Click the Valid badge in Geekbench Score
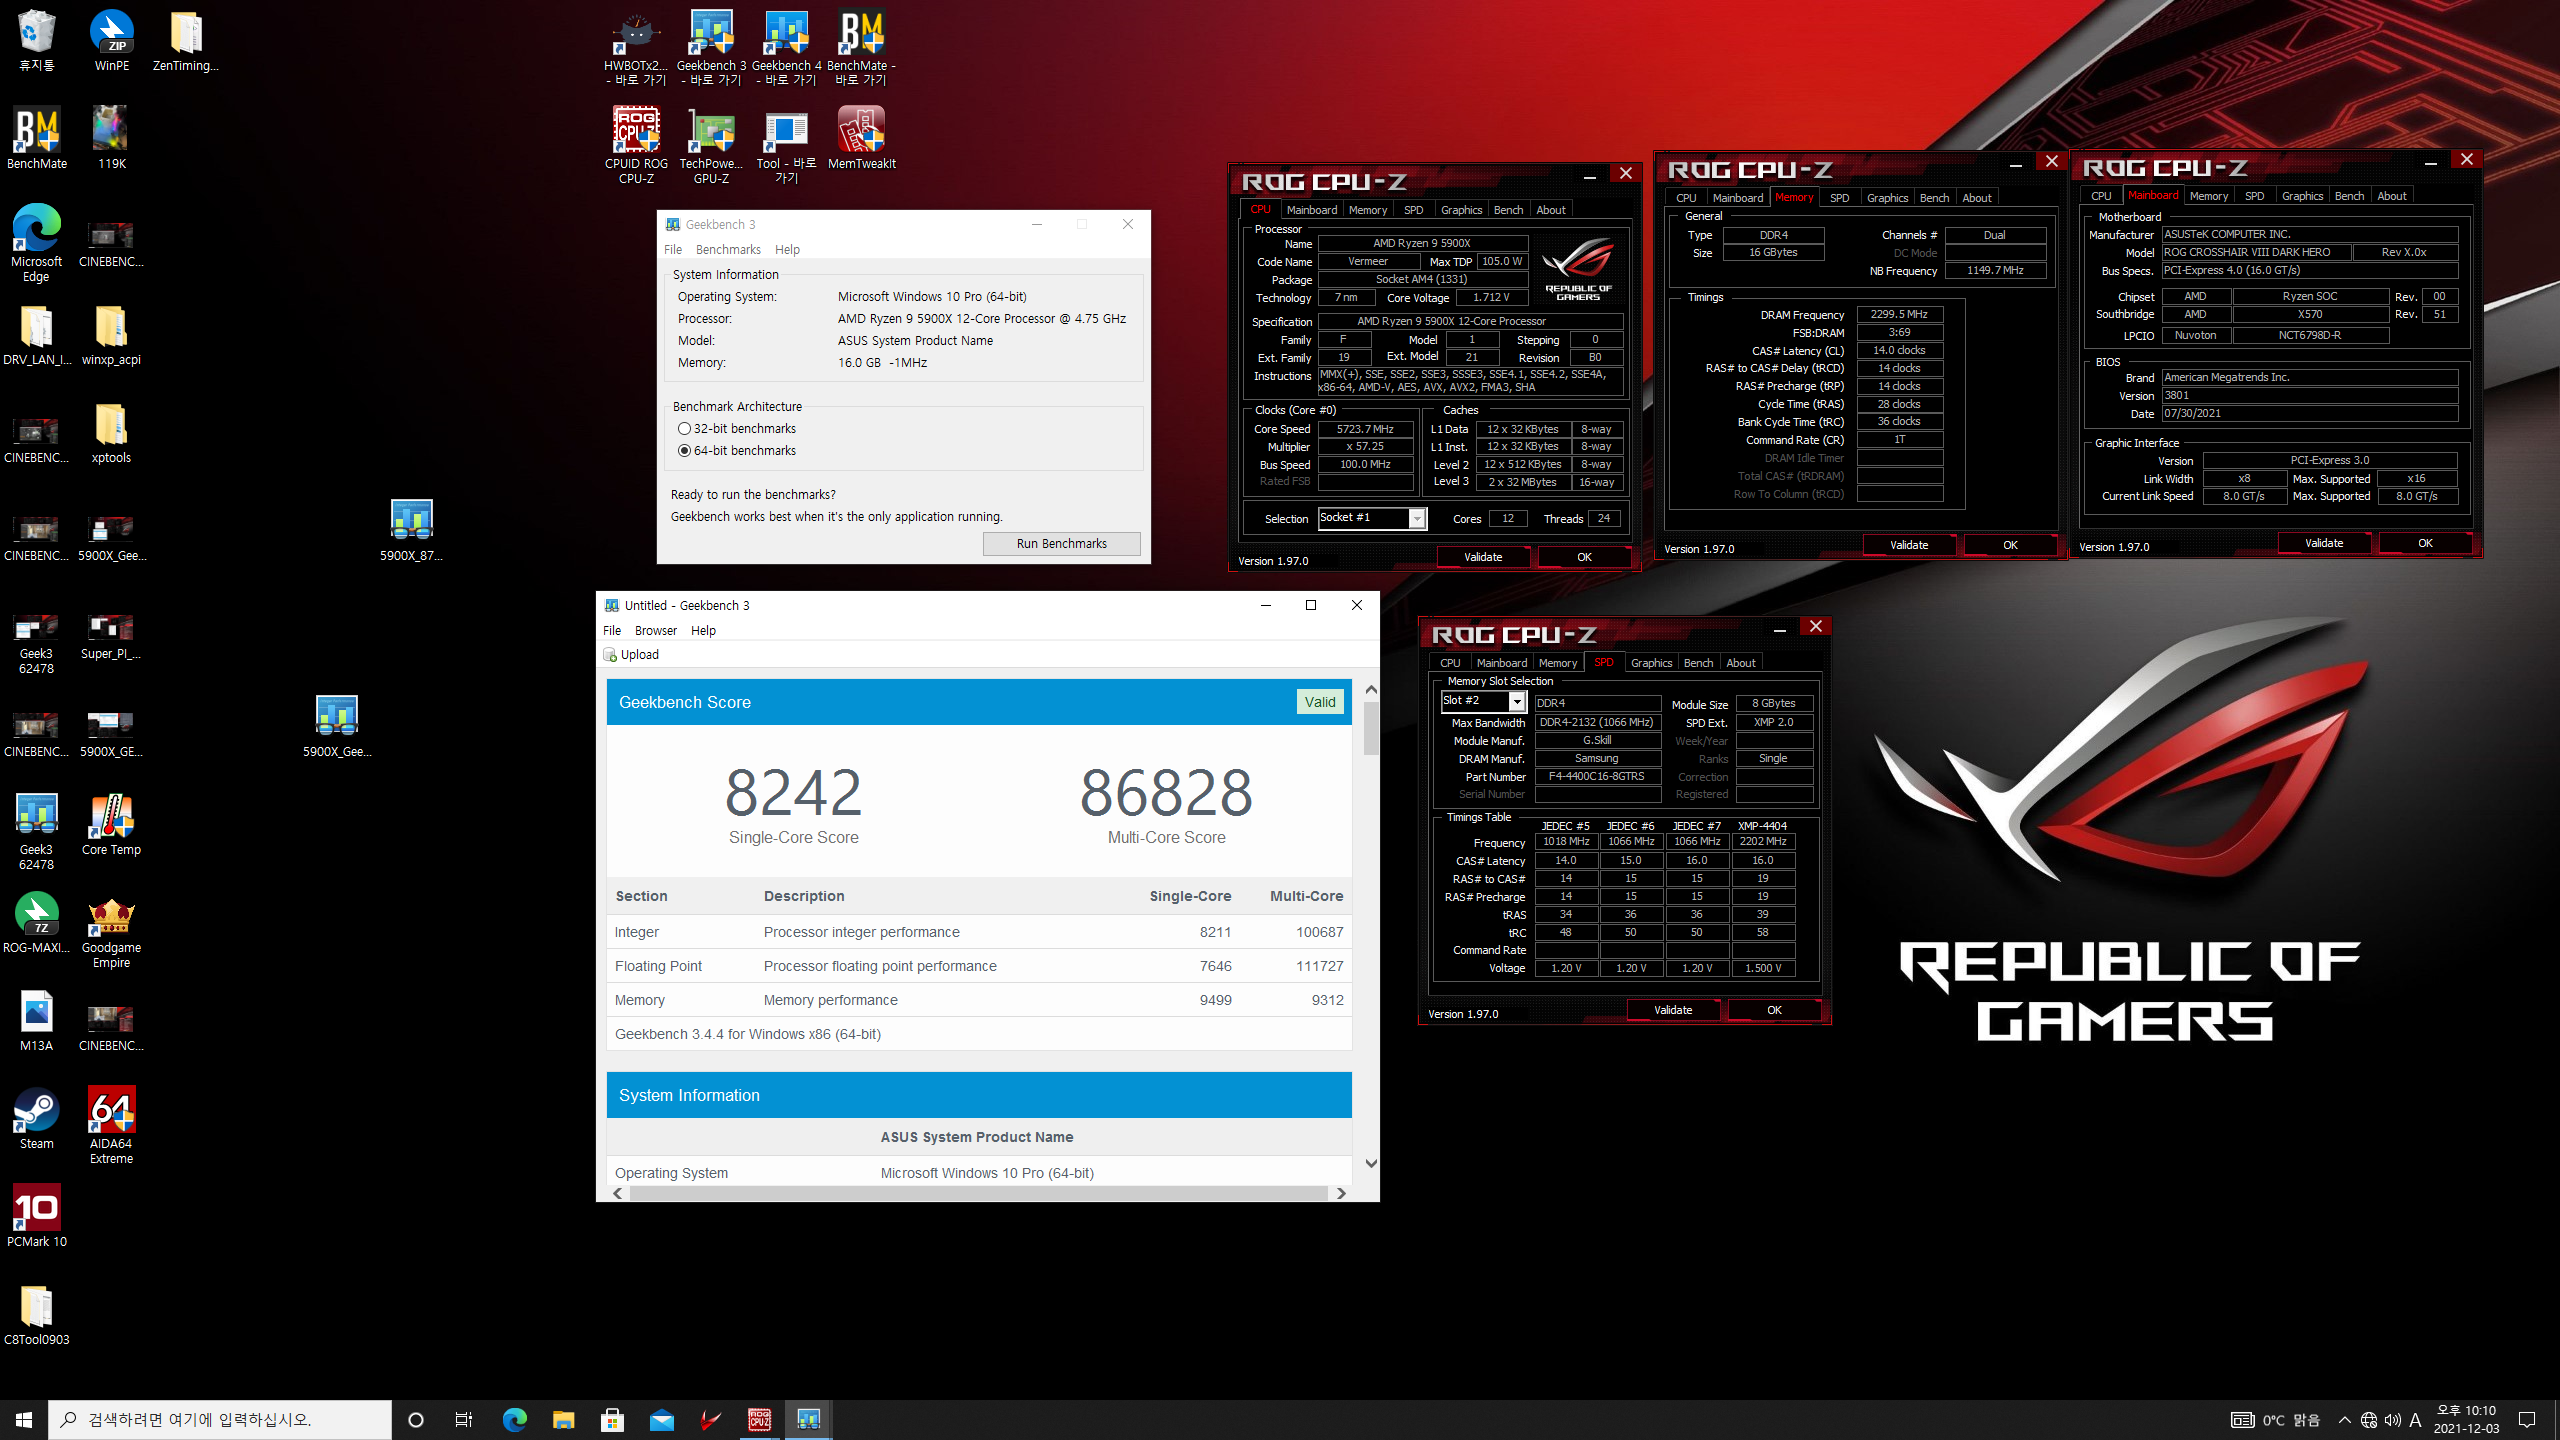This screenshot has height=1440, width=2560. (x=1319, y=702)
